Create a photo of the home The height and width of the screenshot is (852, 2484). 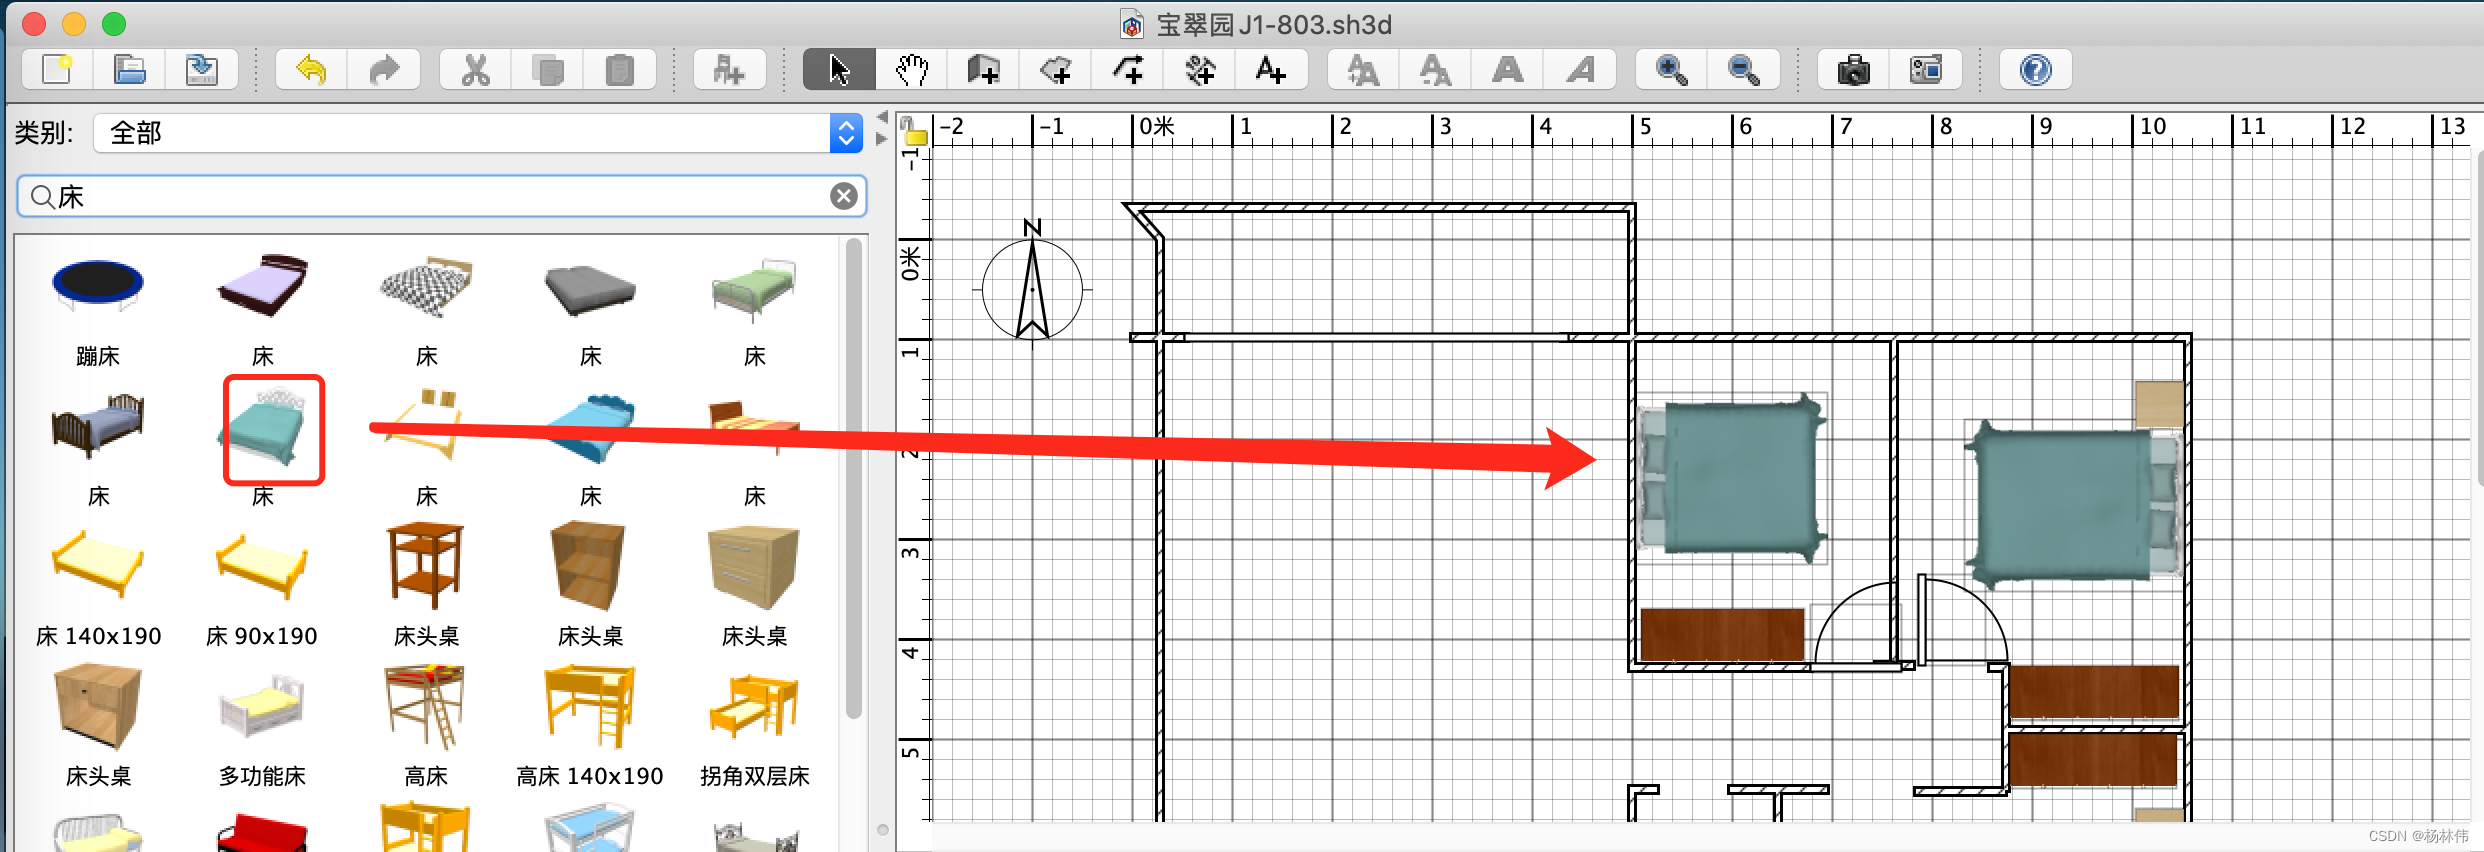click(x=1853, y=70)
